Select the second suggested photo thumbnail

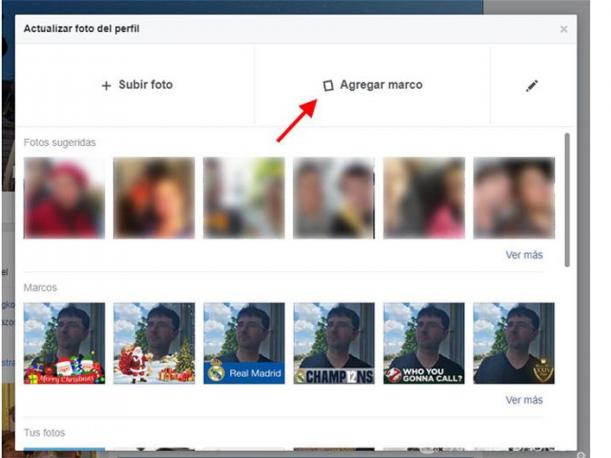coord(154,198)
